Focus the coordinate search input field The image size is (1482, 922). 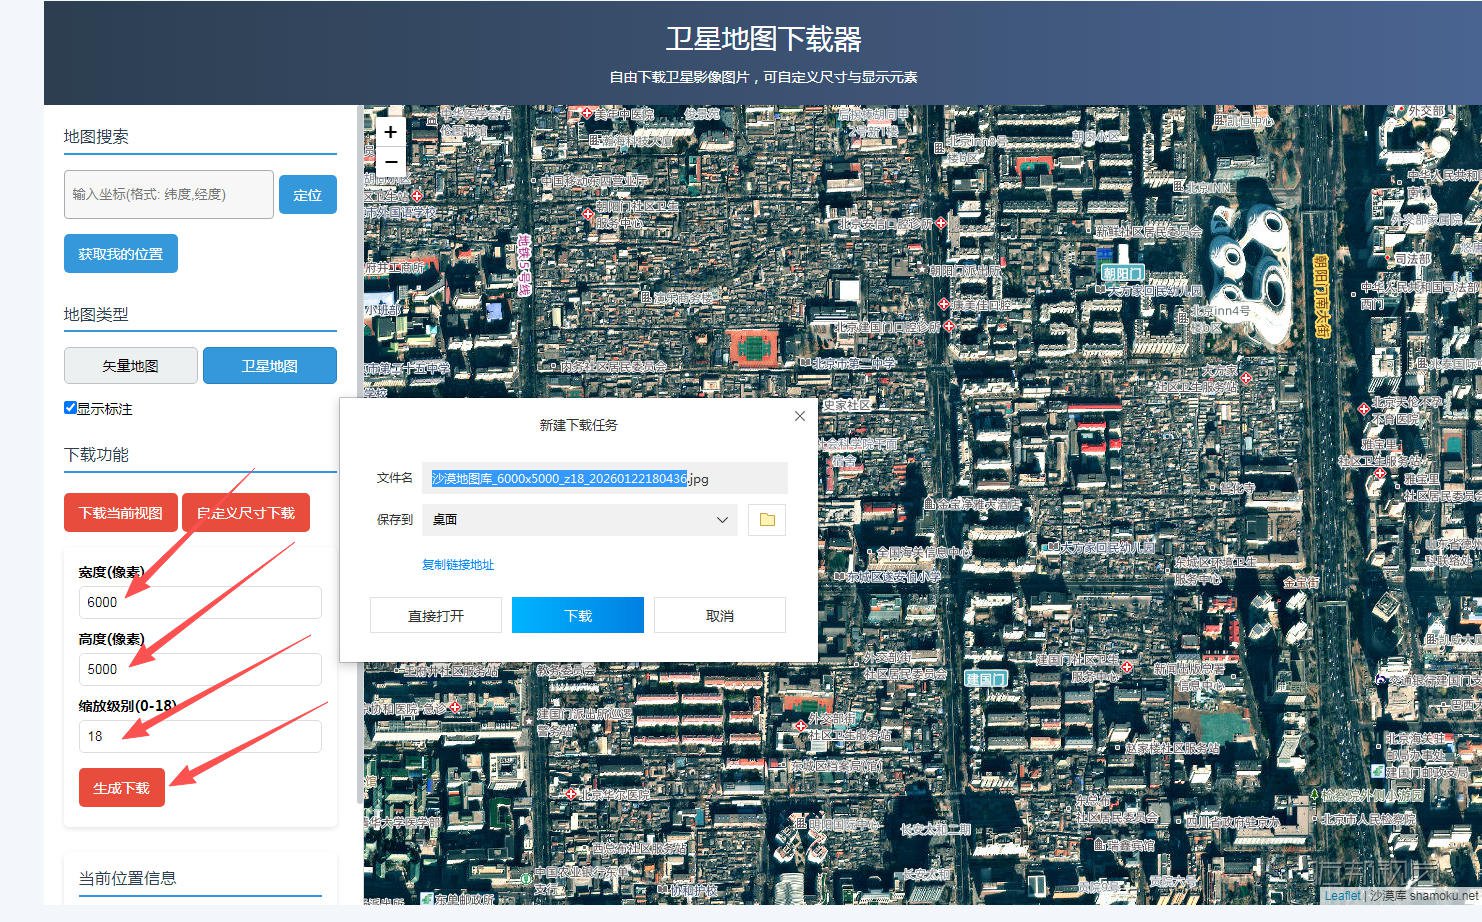point(168,194)
